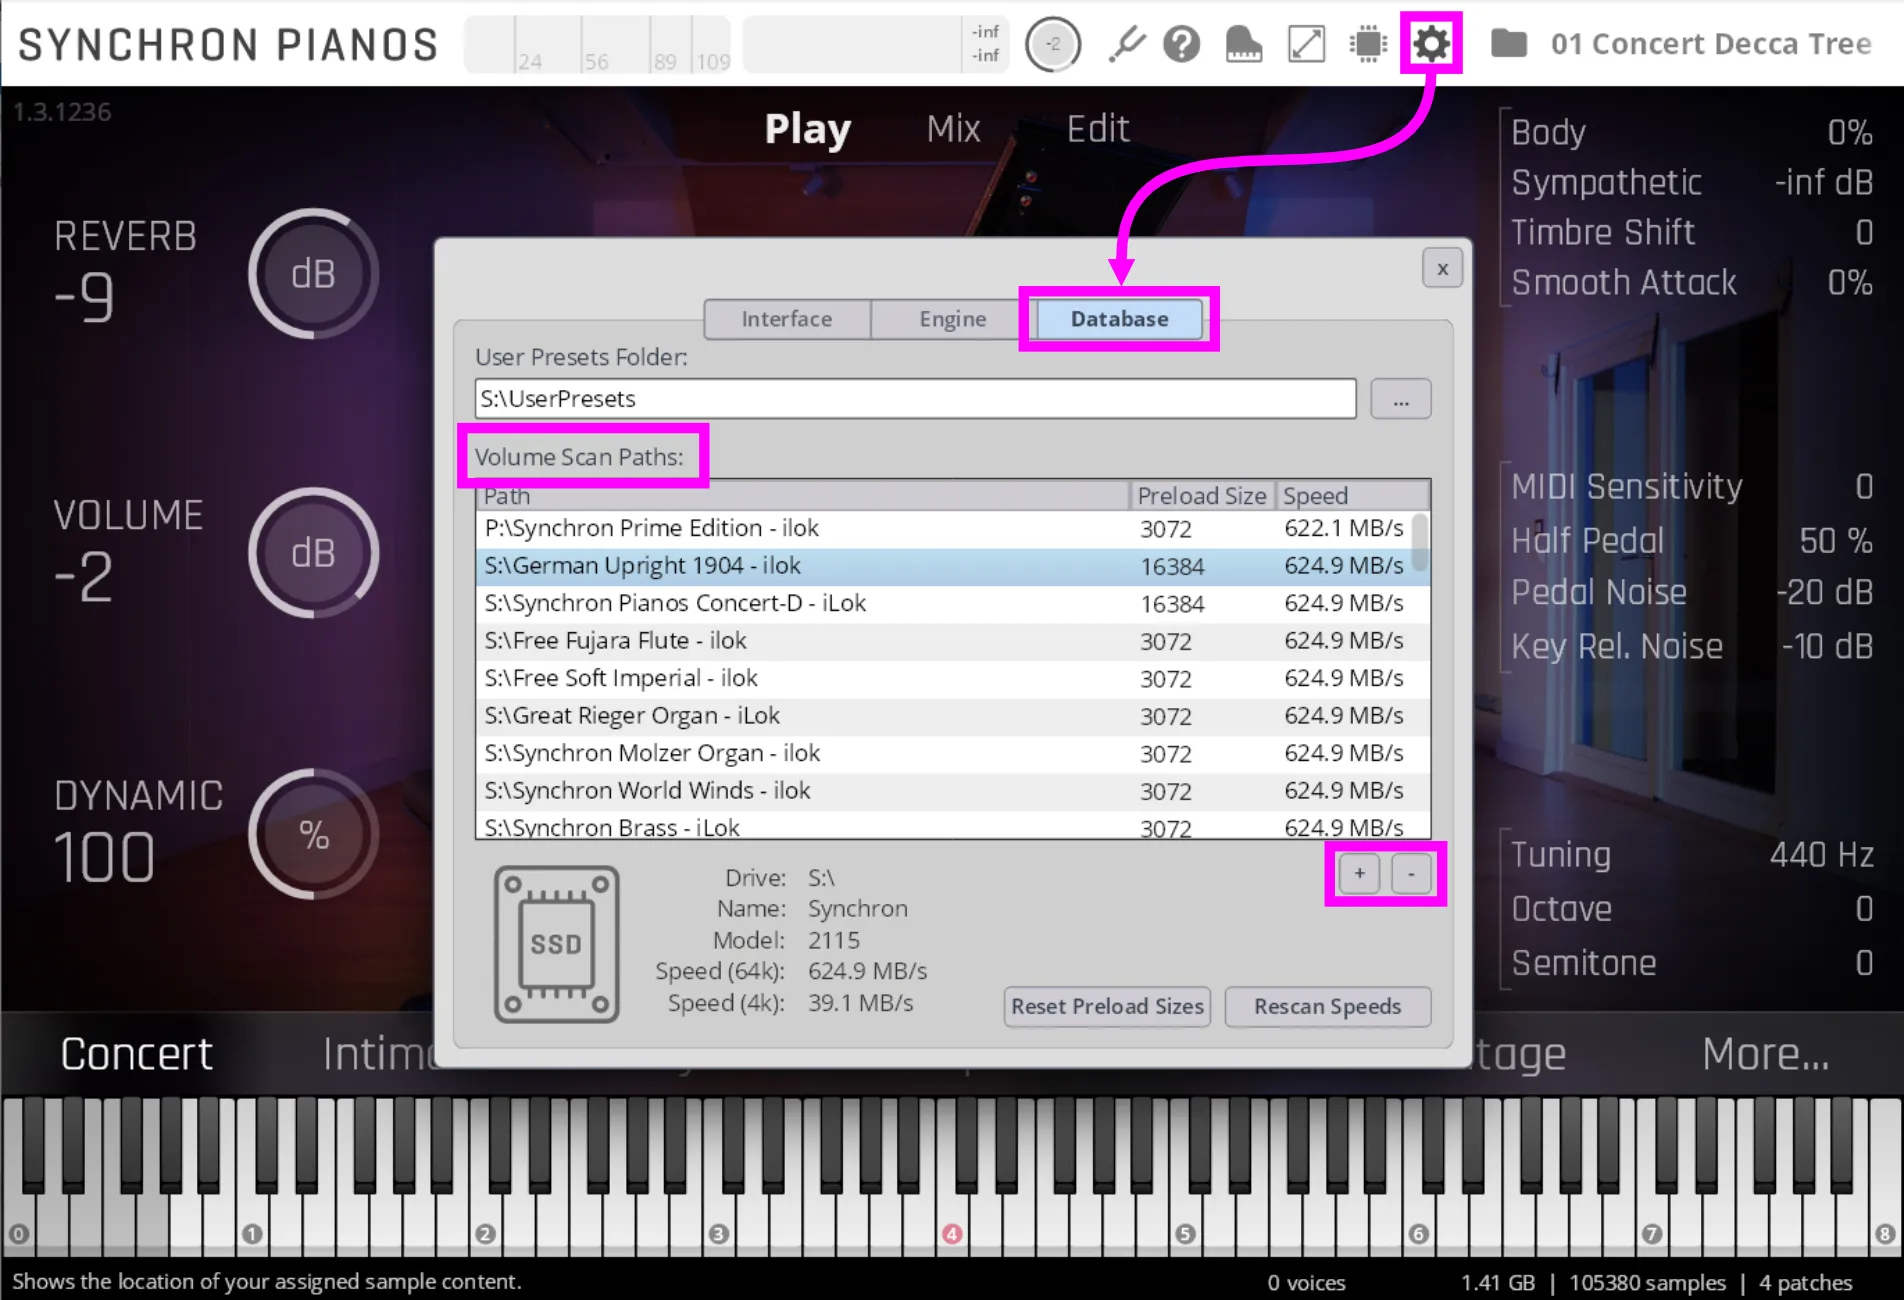Image resolution: width=1904 pixels, height=1300 pixels.
Task: Click the piano keyboard icon
Action: coord(1243,44)
